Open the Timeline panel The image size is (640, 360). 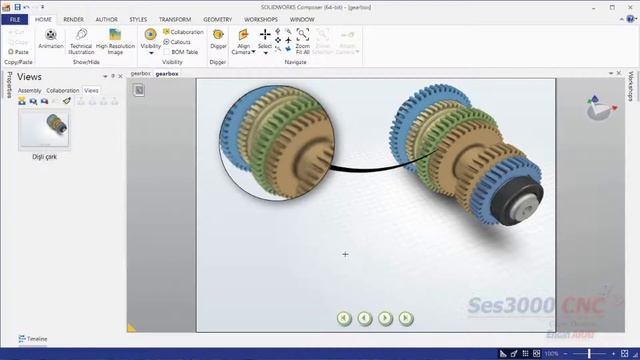33,339
